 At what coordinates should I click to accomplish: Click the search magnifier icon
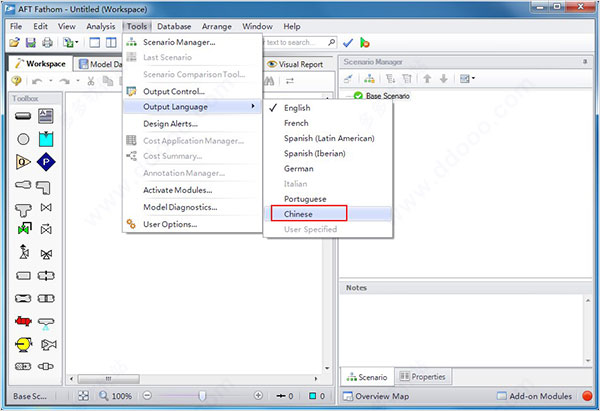332,42
